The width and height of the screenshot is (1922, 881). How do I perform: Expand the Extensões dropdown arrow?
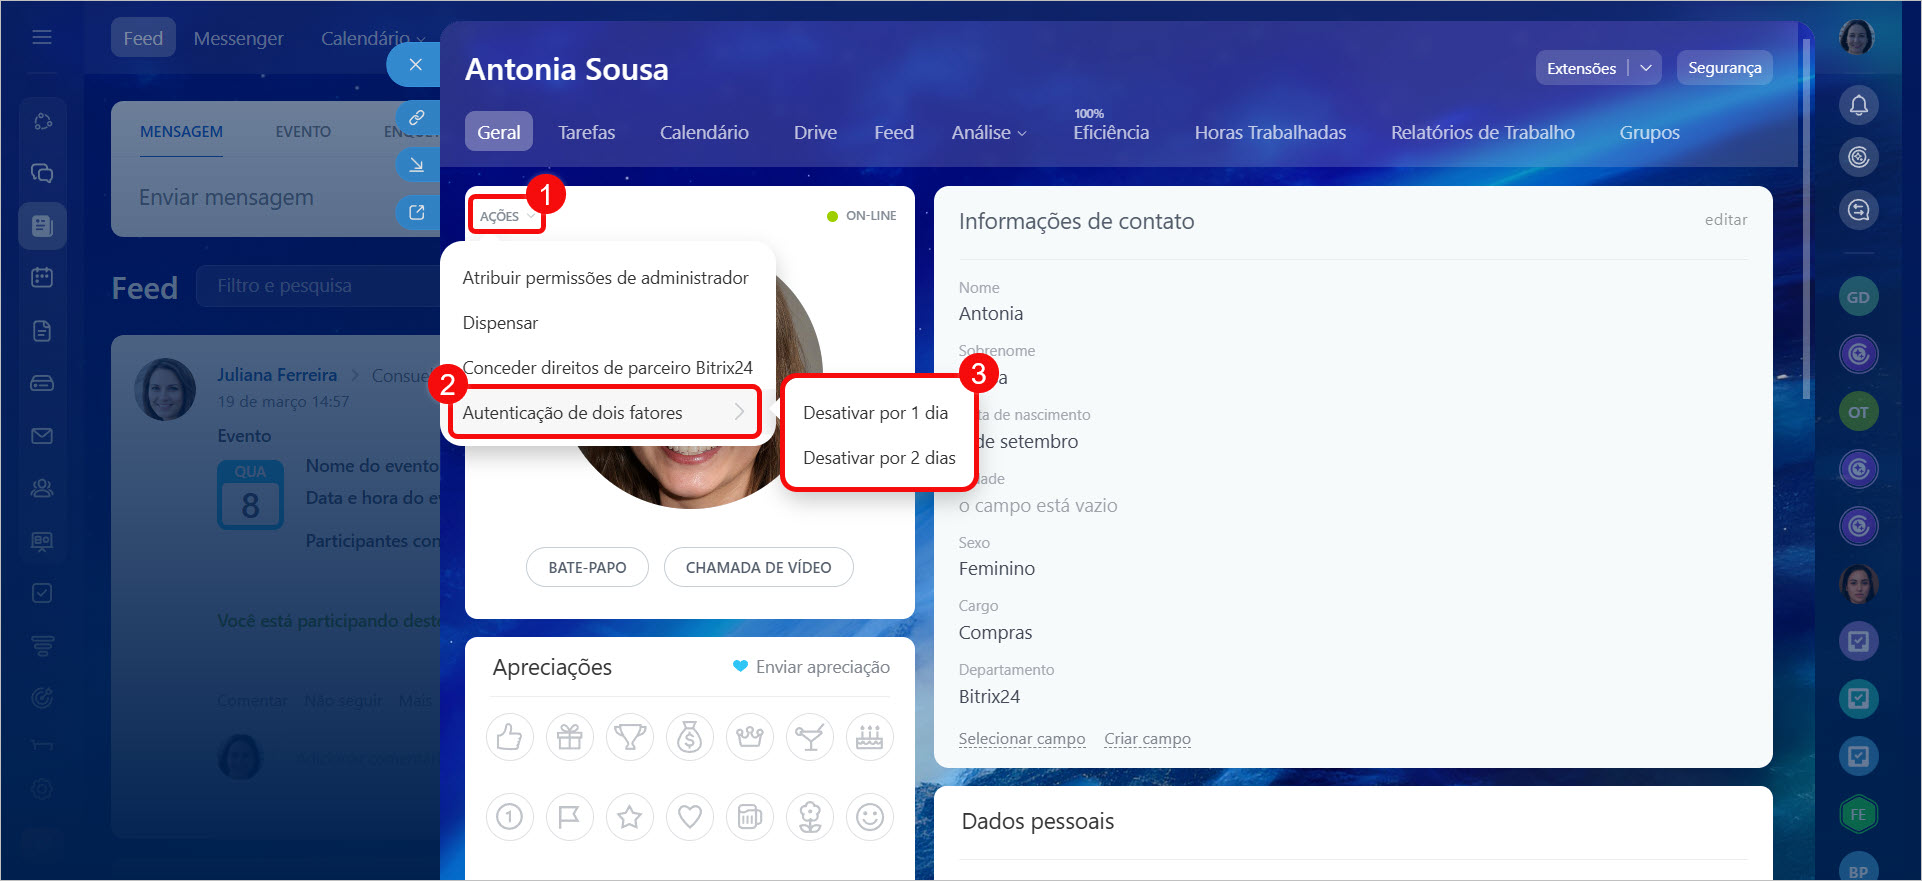(x=1645, y=68)
